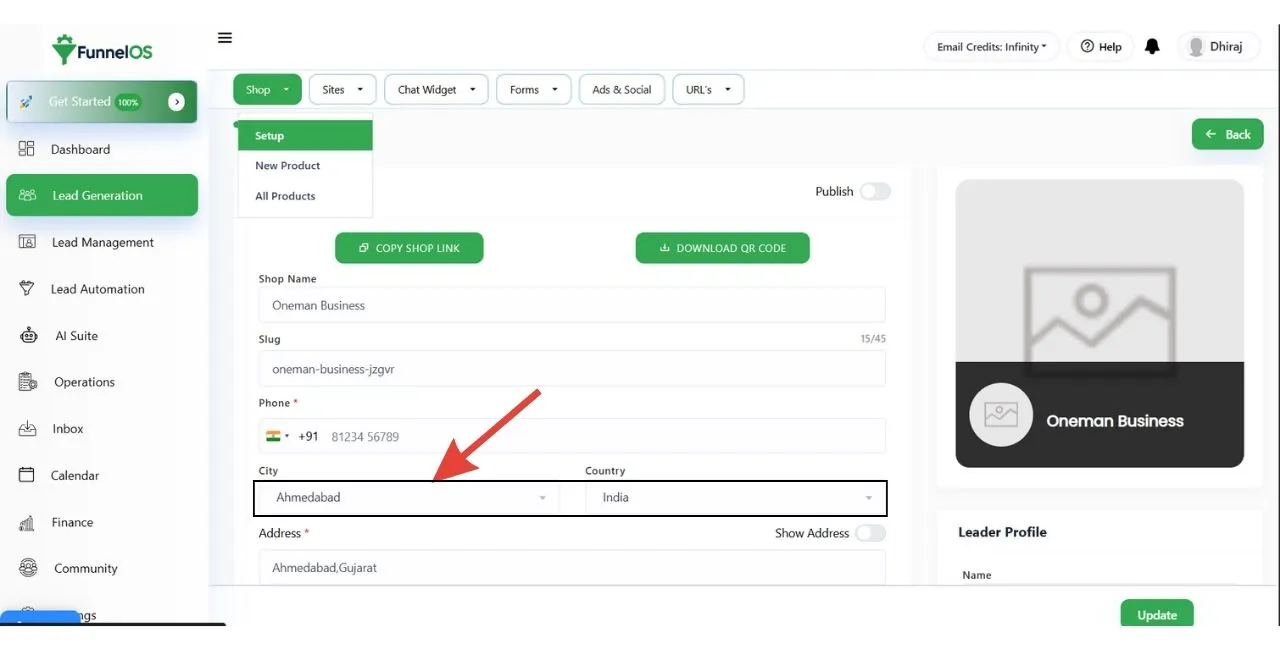Click the Inbox tray icon
This screenshot has height=650, width=1280.
click(x=28, y=429)
